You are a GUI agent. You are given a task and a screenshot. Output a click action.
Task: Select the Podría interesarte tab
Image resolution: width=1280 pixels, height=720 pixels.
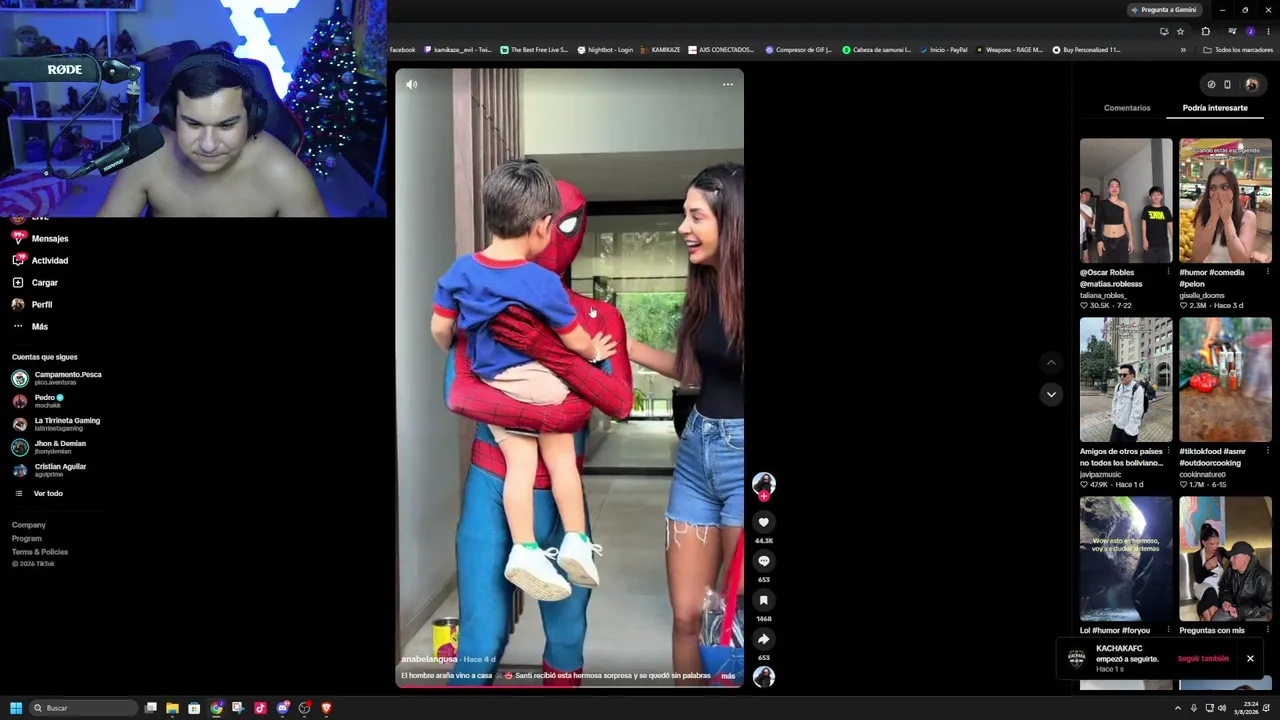[x=1215, y=108]
